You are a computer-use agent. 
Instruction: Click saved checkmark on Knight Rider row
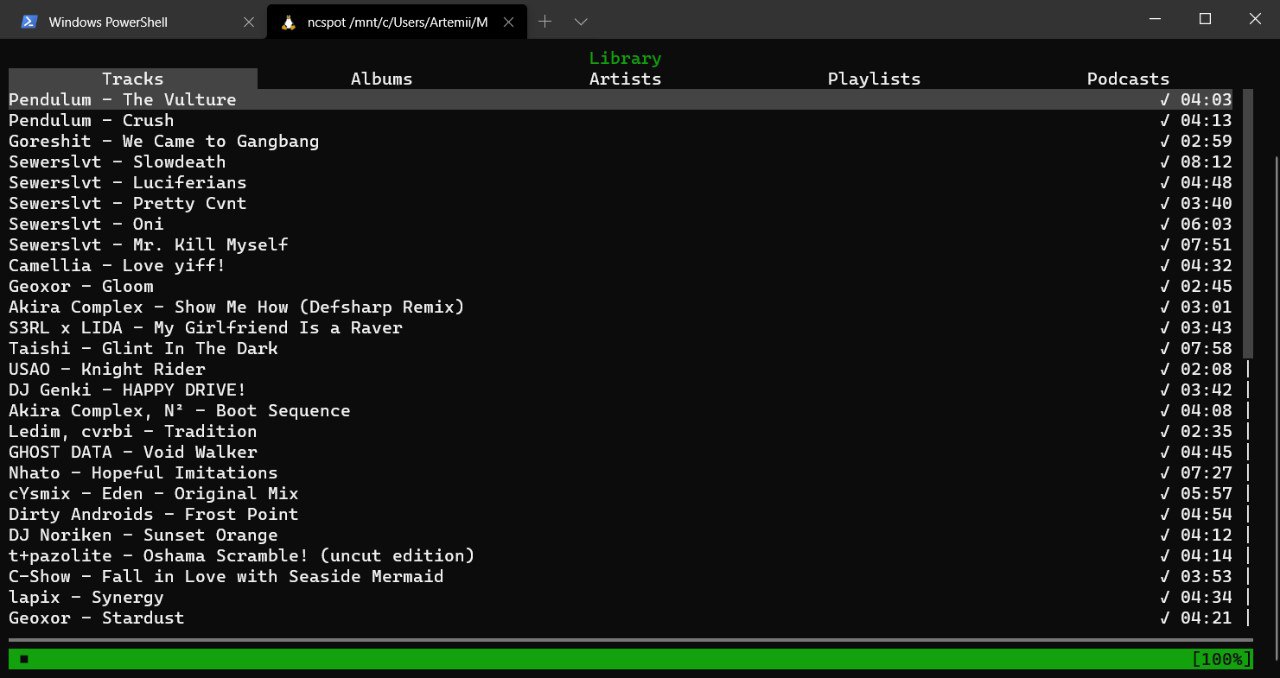[x=1165, y=369]
